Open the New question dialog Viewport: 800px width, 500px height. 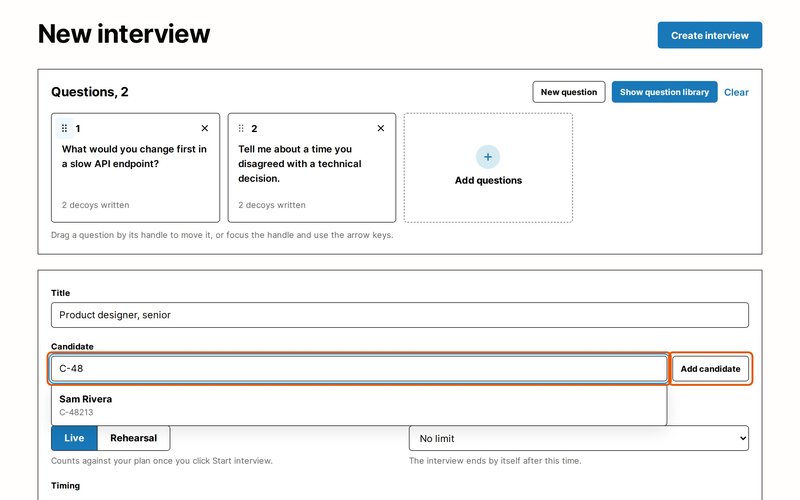pos(569,92)
